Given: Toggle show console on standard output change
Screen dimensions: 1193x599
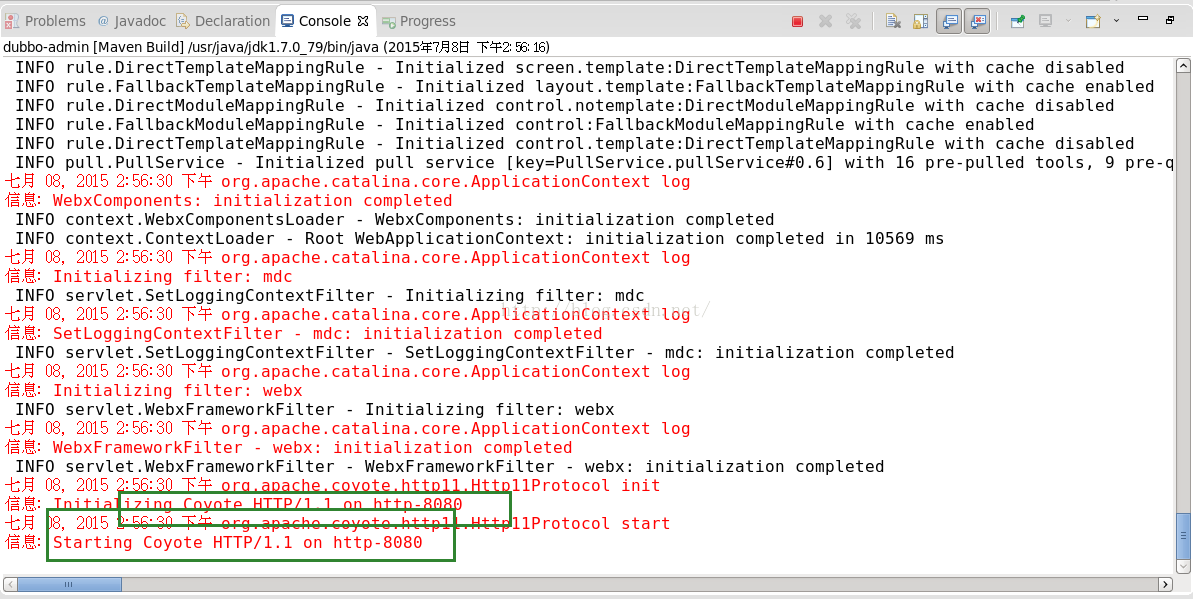Looking at the screenshot, I should pos(949,22).
